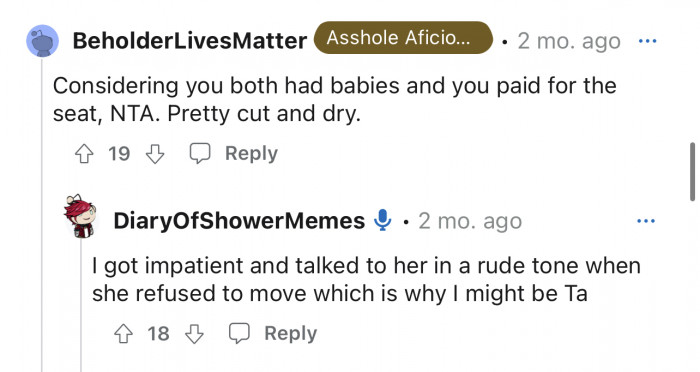This screenshot has height=372, width=700.
Task: Open DiaryOfShowerMemes' red-haired avatar
Action: (80, 216)
